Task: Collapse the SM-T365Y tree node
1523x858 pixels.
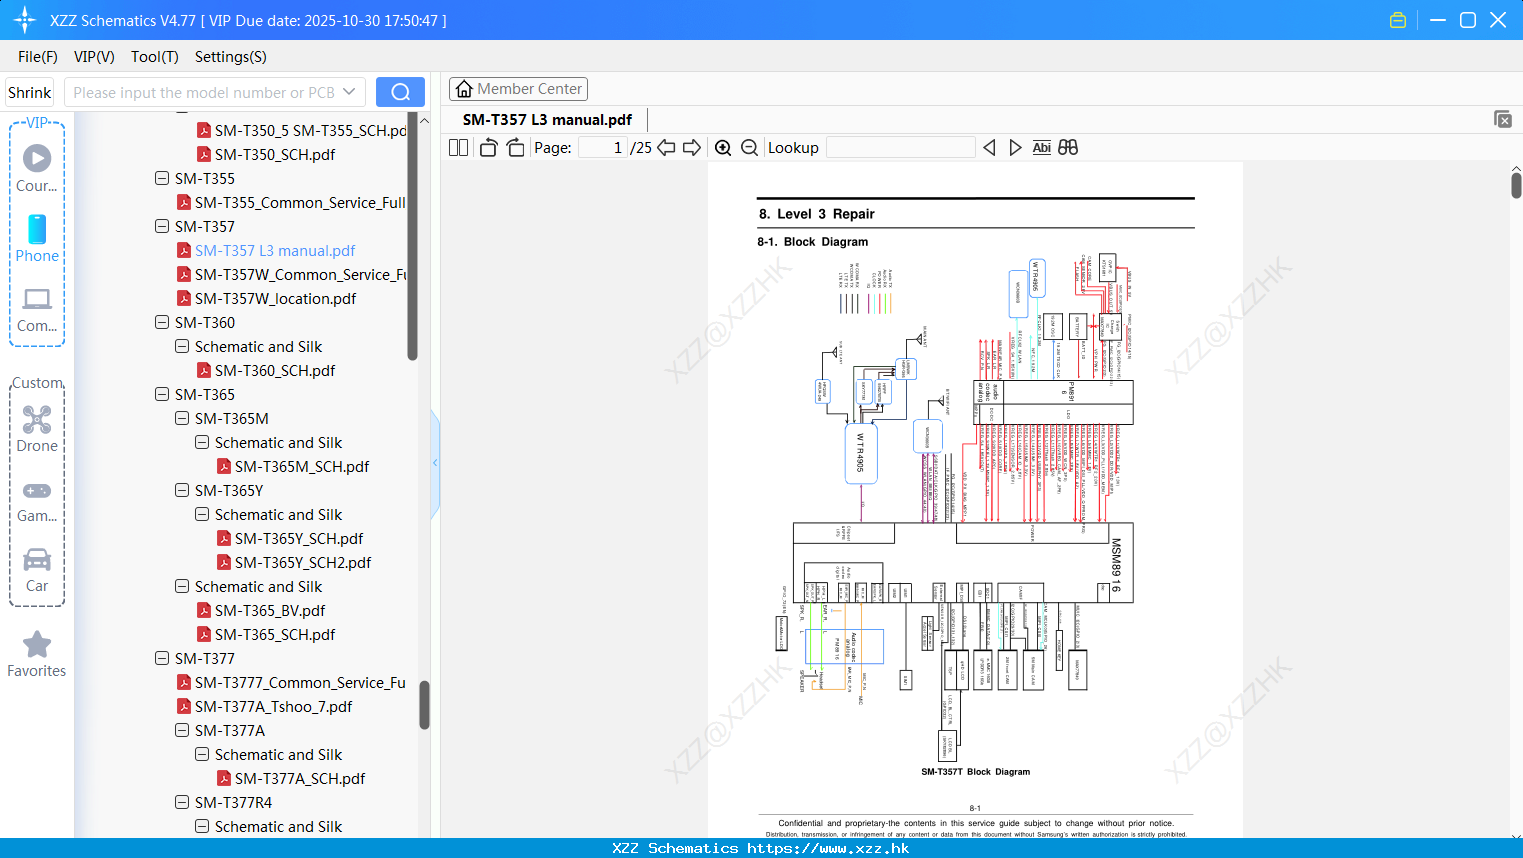Action: click(x=182, y=491)
